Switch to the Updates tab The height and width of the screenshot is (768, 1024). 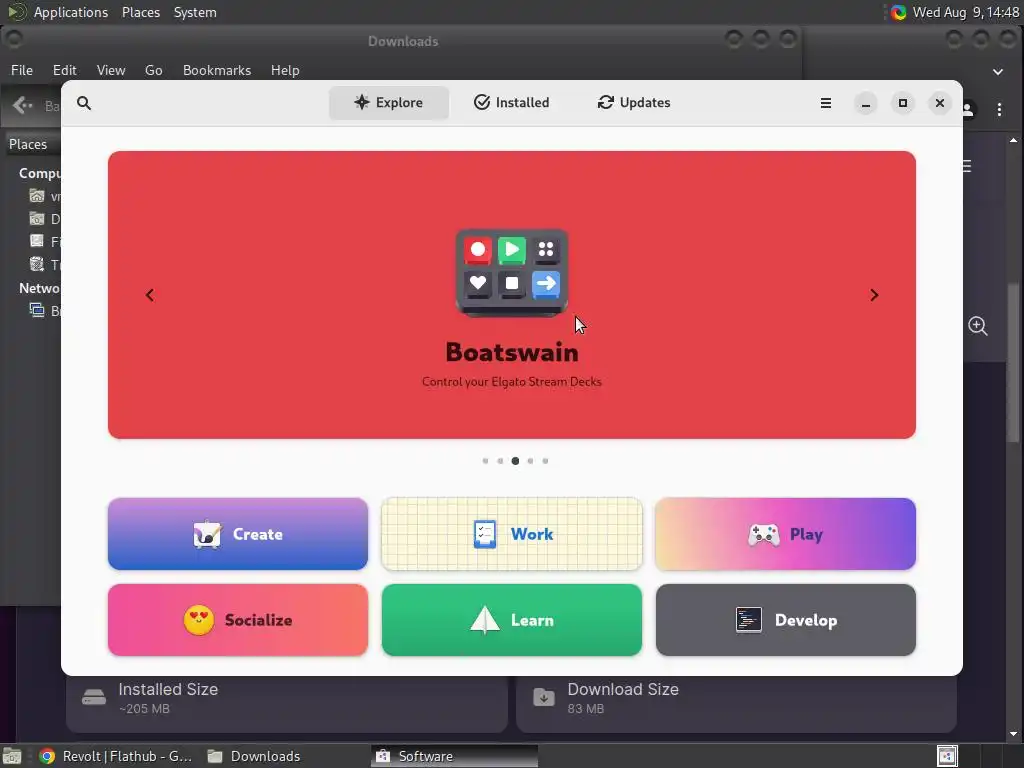633,103
